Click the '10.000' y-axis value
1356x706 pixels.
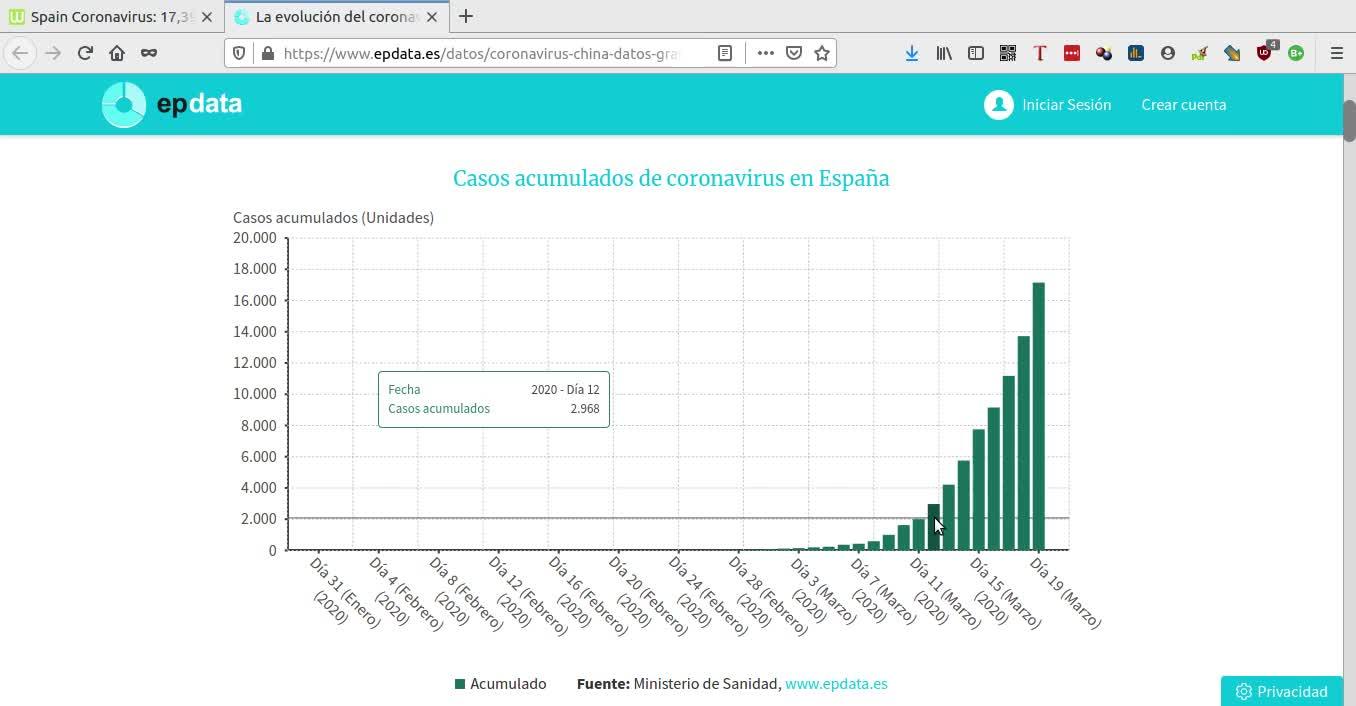point(254,394)
